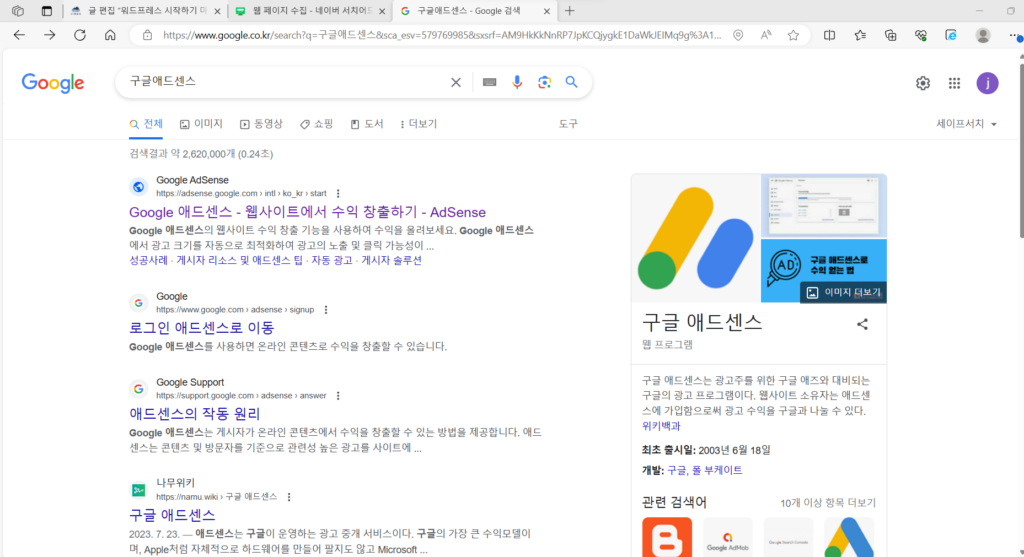Open more options for 나무위키 result
This screenshot has width=1024, height=557.
coord(289,497)
